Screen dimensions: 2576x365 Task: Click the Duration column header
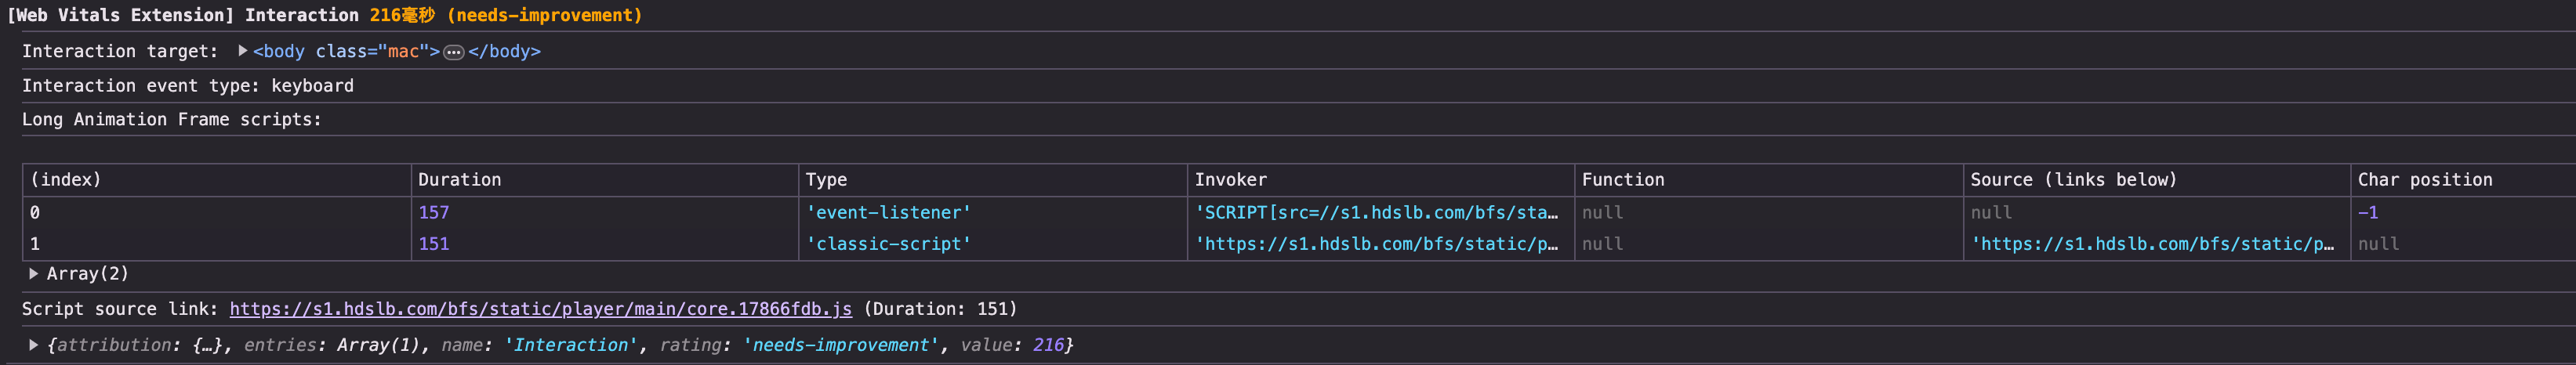[x=460, y=180]
